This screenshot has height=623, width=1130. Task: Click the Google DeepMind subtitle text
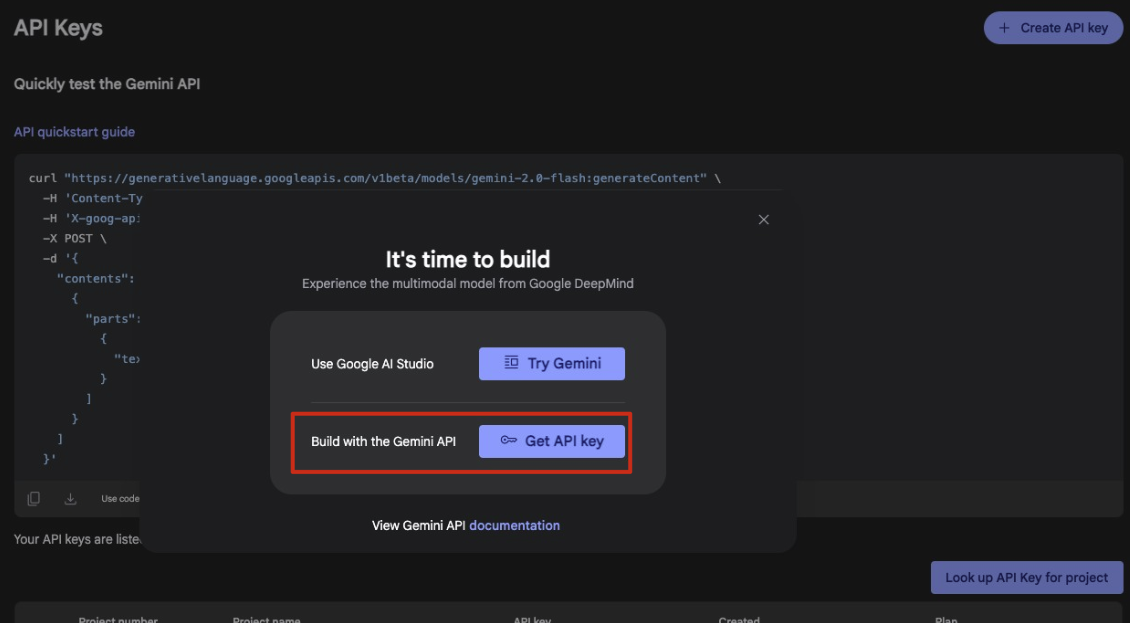[468, 284]
